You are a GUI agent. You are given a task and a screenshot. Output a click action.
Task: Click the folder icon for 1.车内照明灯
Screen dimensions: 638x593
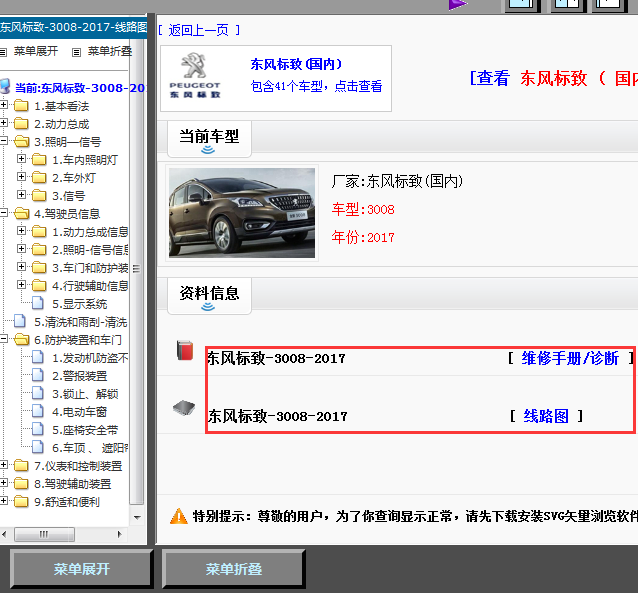click(x=39, y=160)
